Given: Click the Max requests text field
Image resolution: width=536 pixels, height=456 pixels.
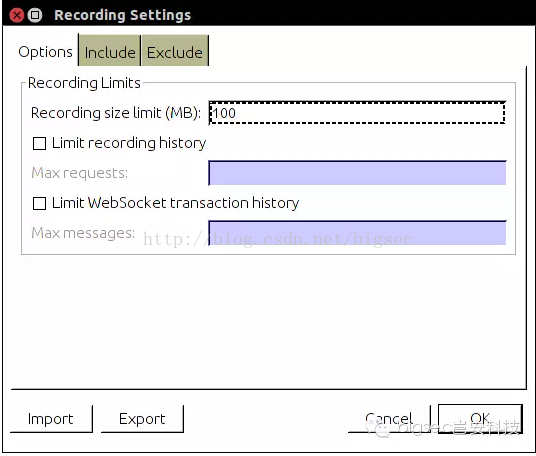Looking at the screenshot, I should (357, 173).
